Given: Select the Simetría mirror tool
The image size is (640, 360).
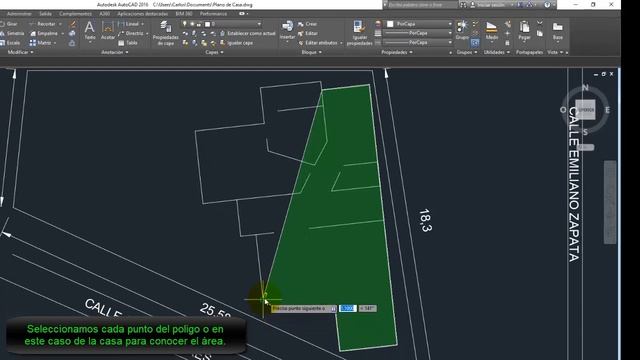Looking at the screenshot, I should (x=12, y=33).
